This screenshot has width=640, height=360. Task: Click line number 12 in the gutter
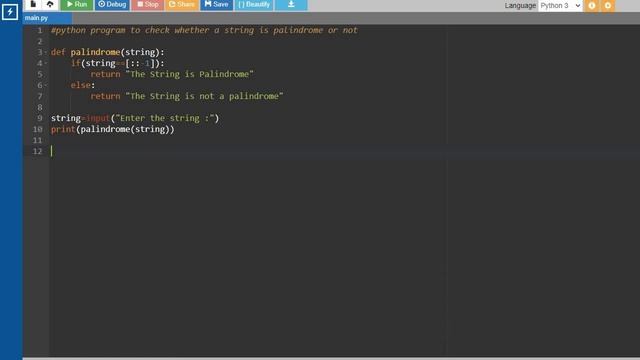pyautogui.click(x=38, y=151)
